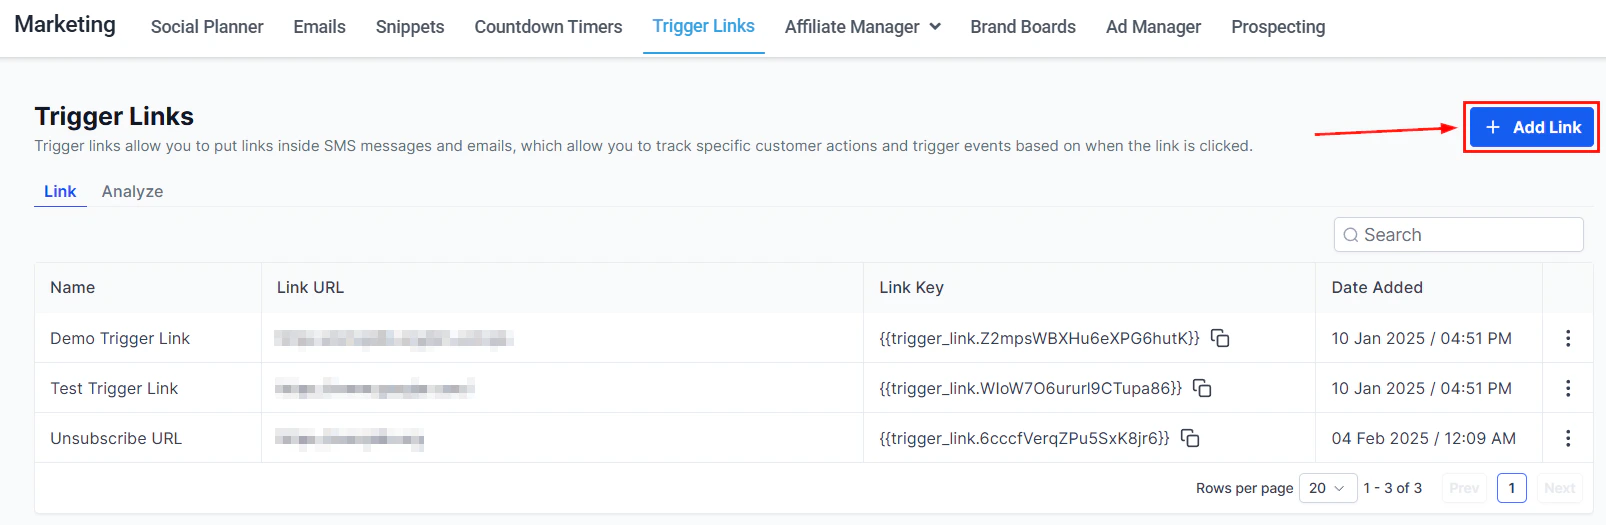Viewport: 1606px width, 525px height.
Task: Open the Ad Manager page
Action: 1153,27
